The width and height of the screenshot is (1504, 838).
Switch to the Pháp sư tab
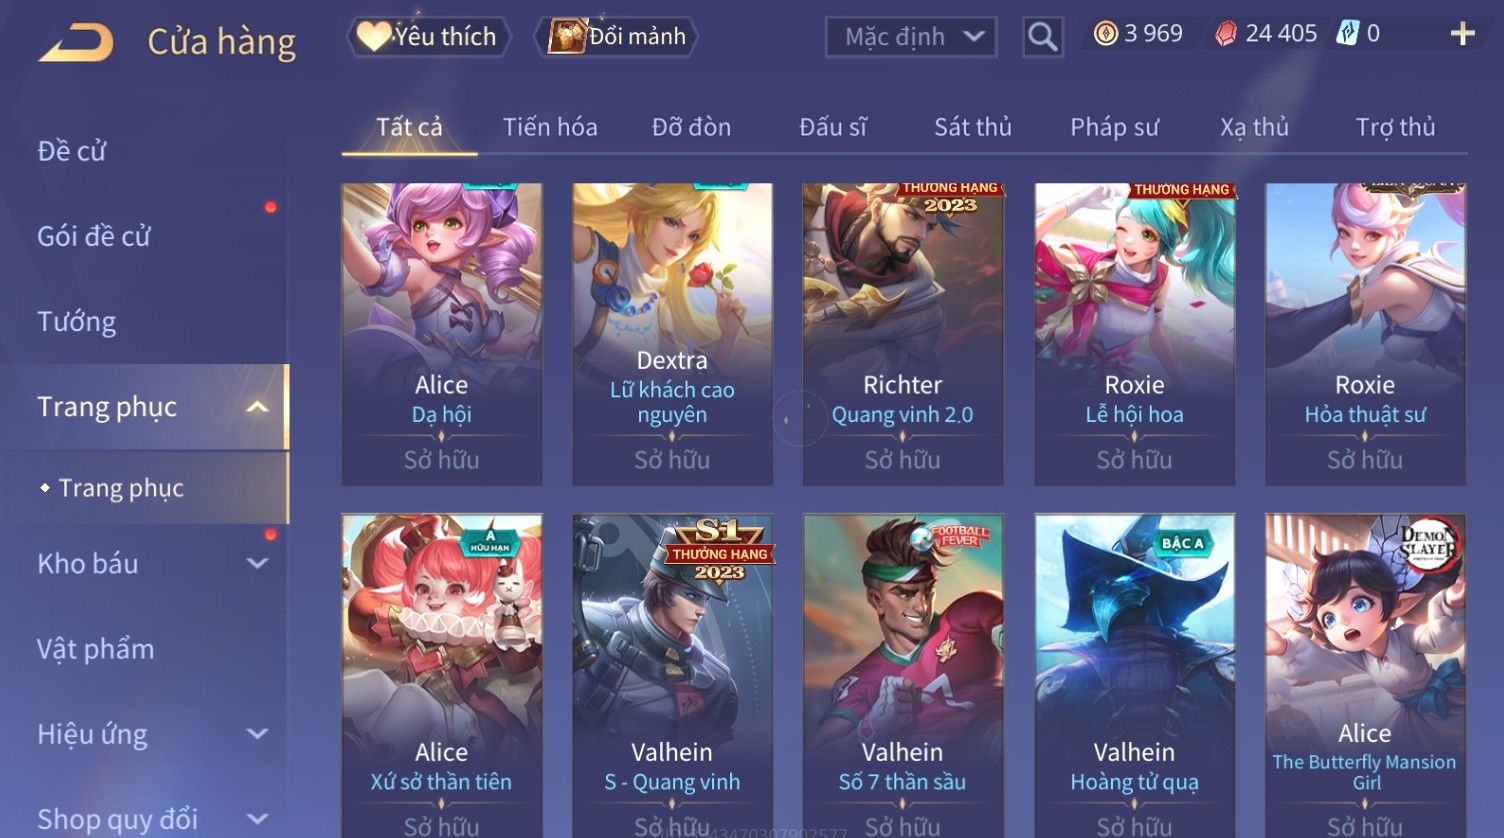click(x=1114, y=127)
